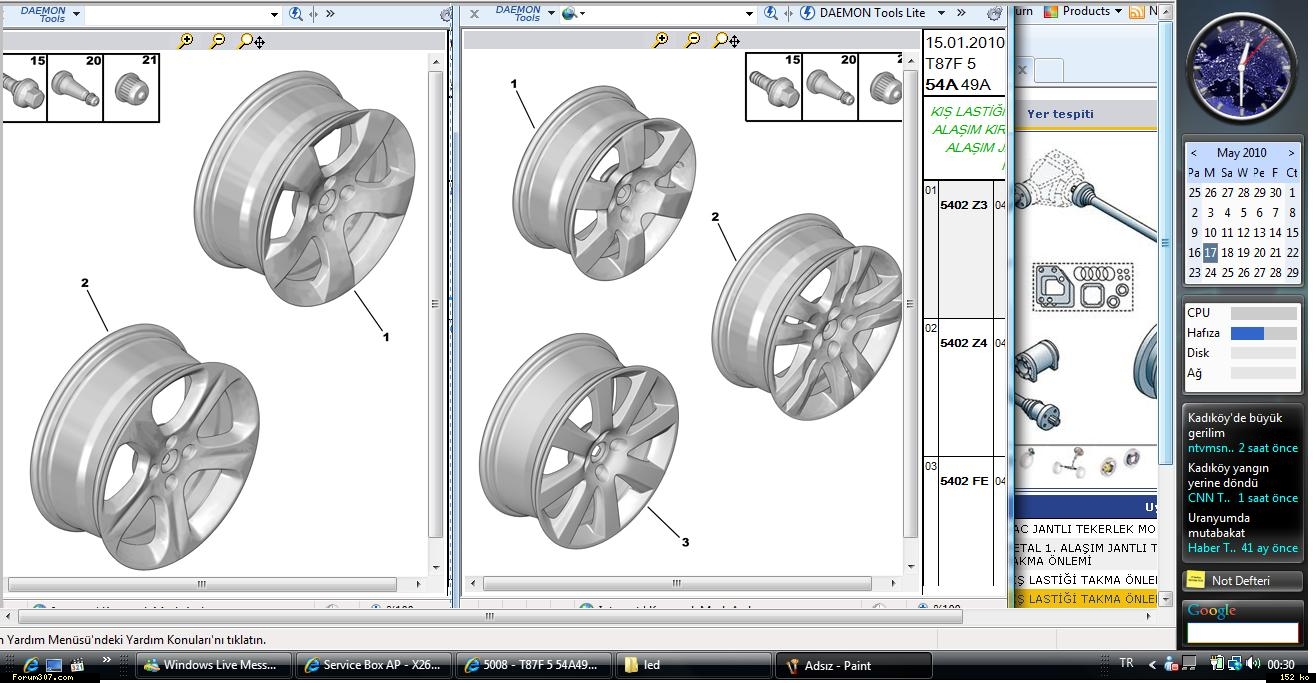Screen dimensions: 1316x683
Task: Close the right DAEMON toolbar with the X
Action: [474, 14]
